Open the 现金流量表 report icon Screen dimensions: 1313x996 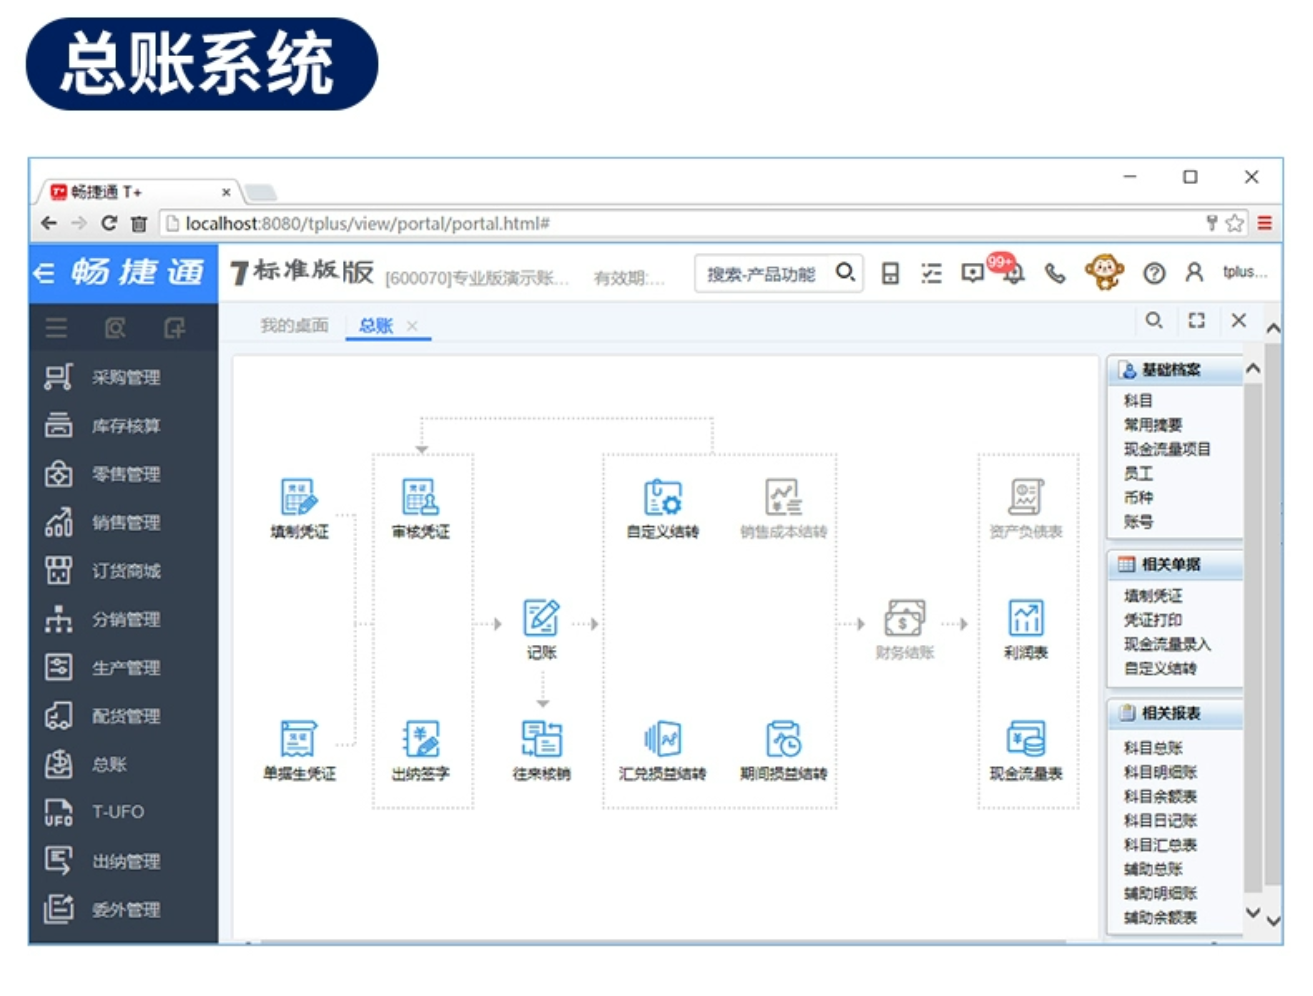tap(1026, 739)
